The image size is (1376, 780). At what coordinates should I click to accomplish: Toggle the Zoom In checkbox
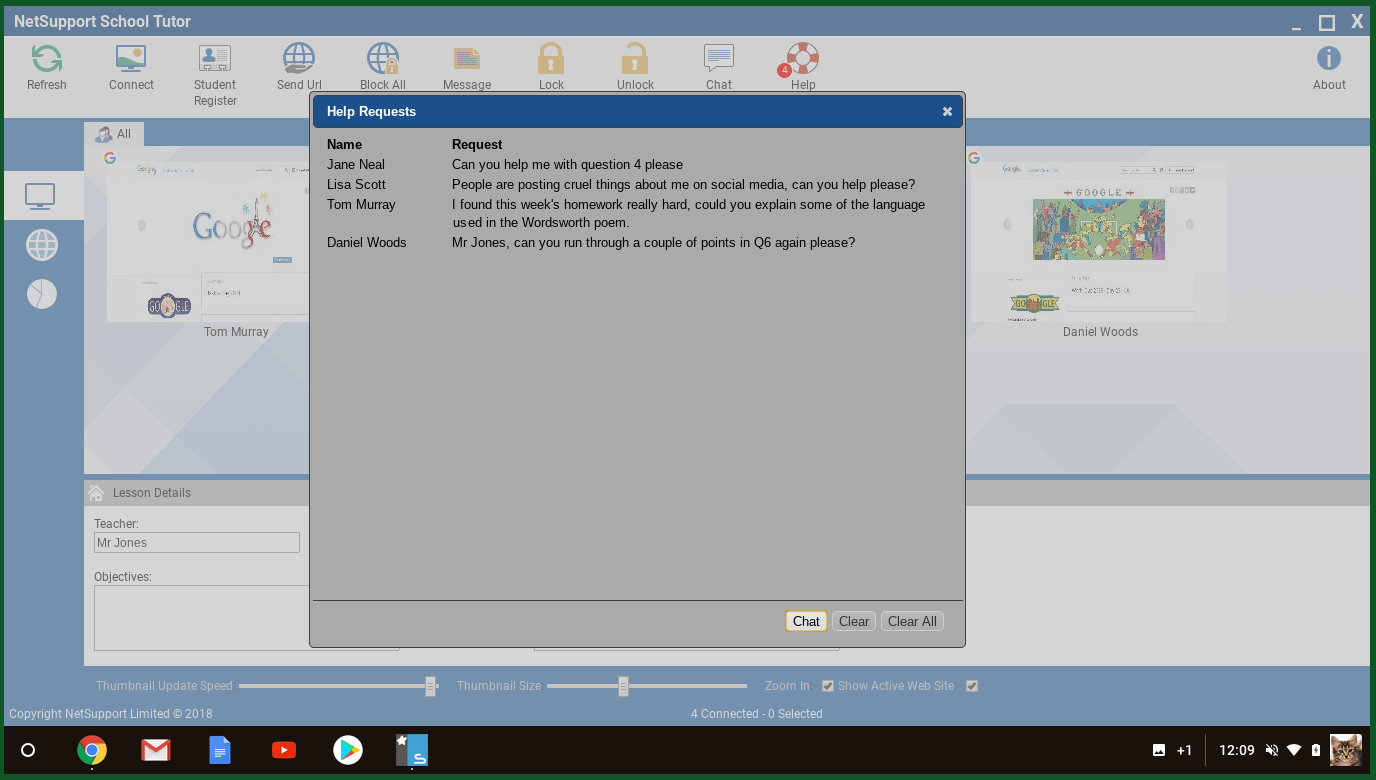coord(828,686)
